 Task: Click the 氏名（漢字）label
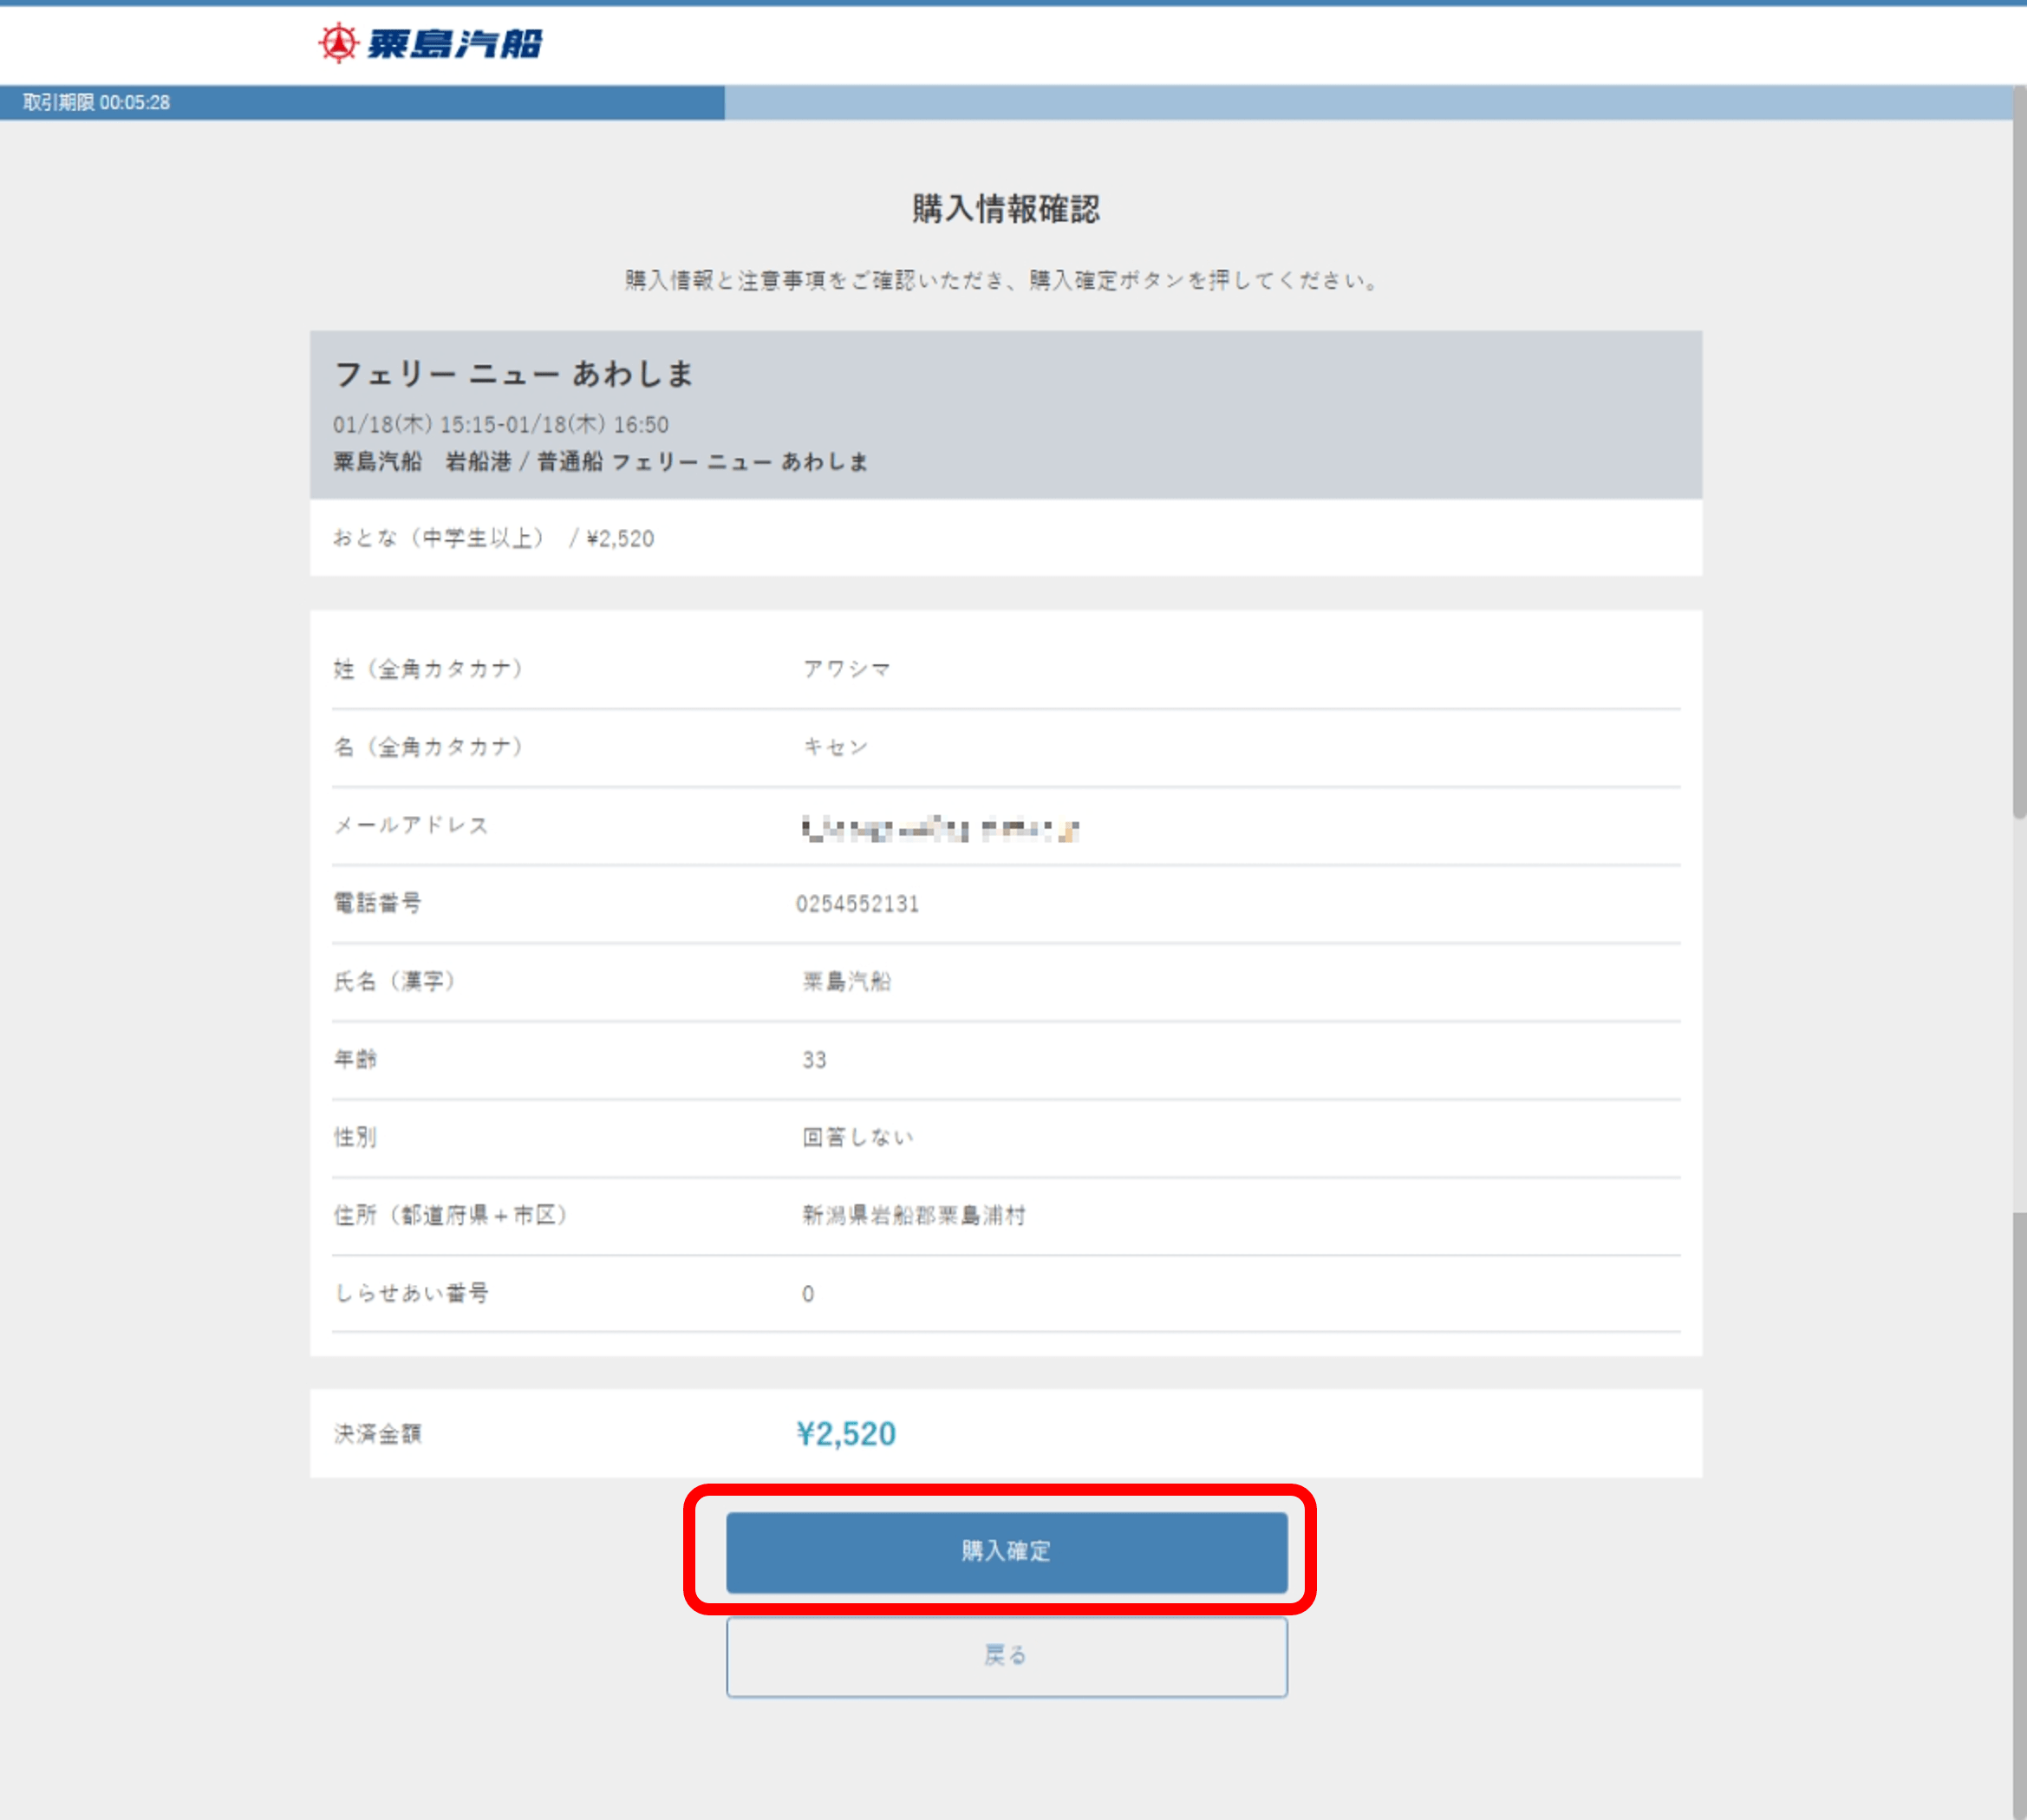[395, 981]
